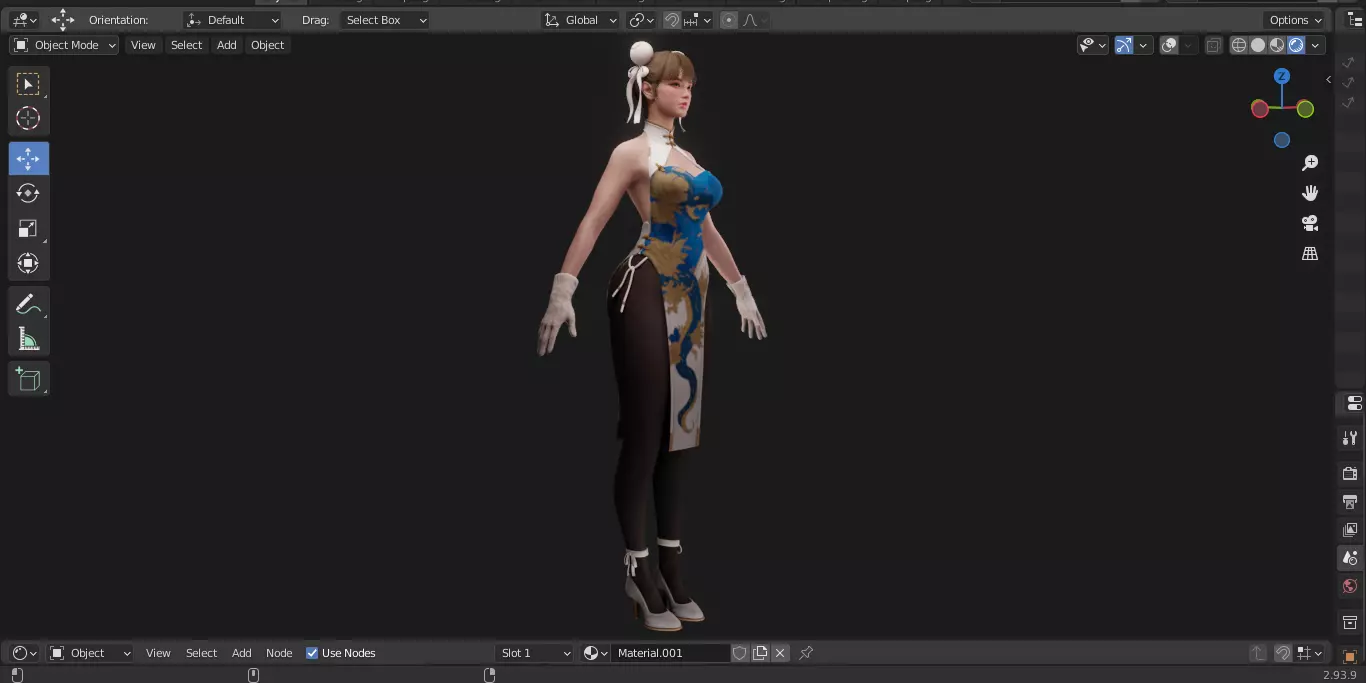Choose the Rotate tool
Viewport: 1366px width, 683px height.
pyautogui.click(x=28, y=193)
